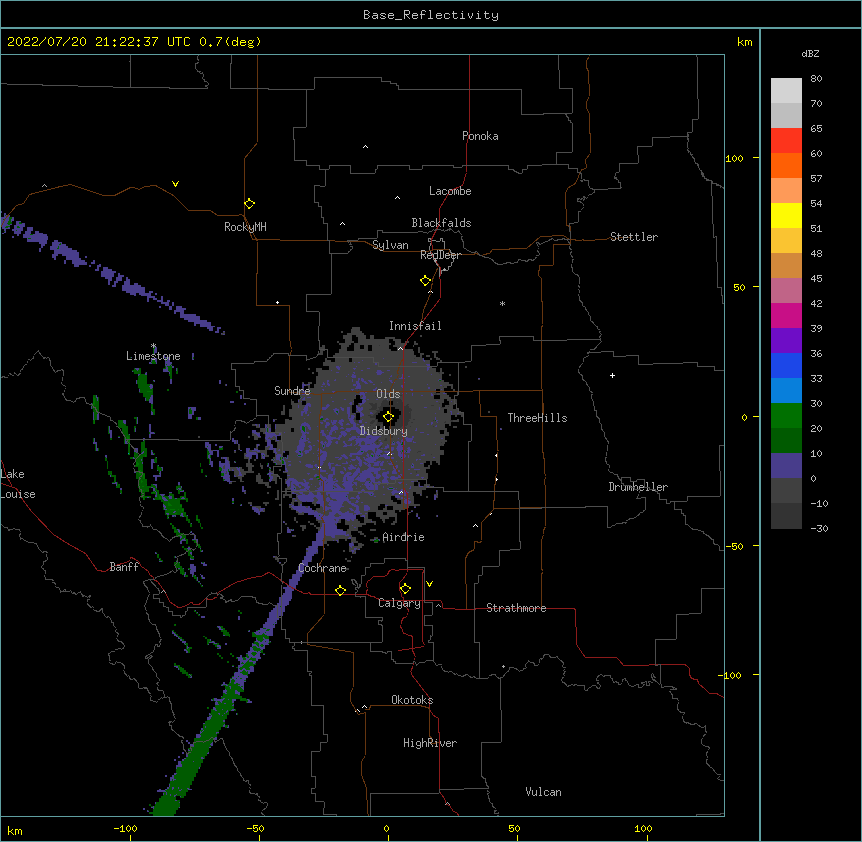Click the yellow diamond marker below Cochrane
862x842 pixels.
[x=340, y=590]
